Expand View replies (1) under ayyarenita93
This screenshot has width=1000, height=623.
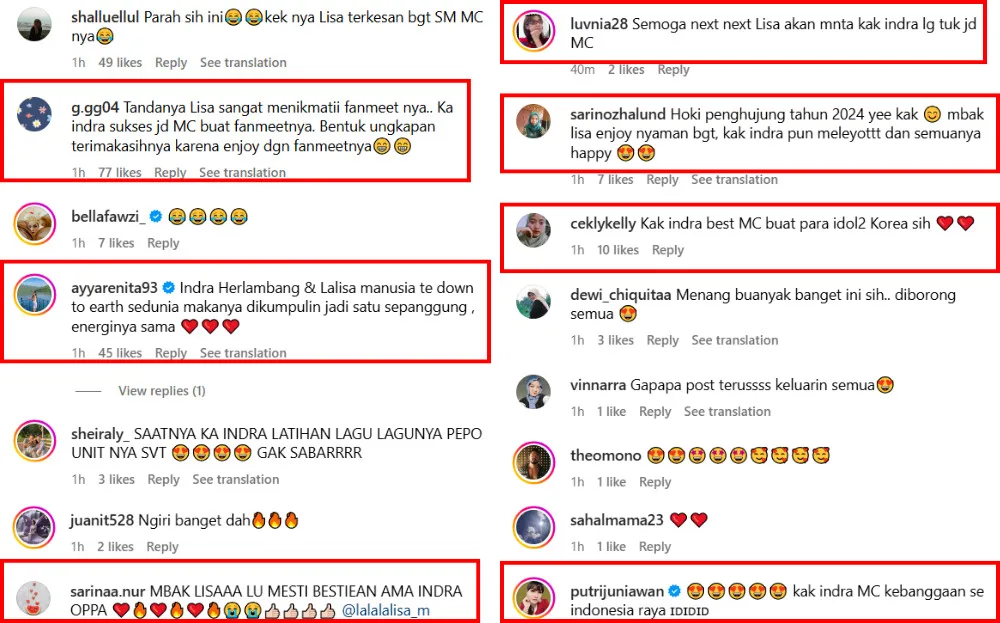[x=161, y=390]
